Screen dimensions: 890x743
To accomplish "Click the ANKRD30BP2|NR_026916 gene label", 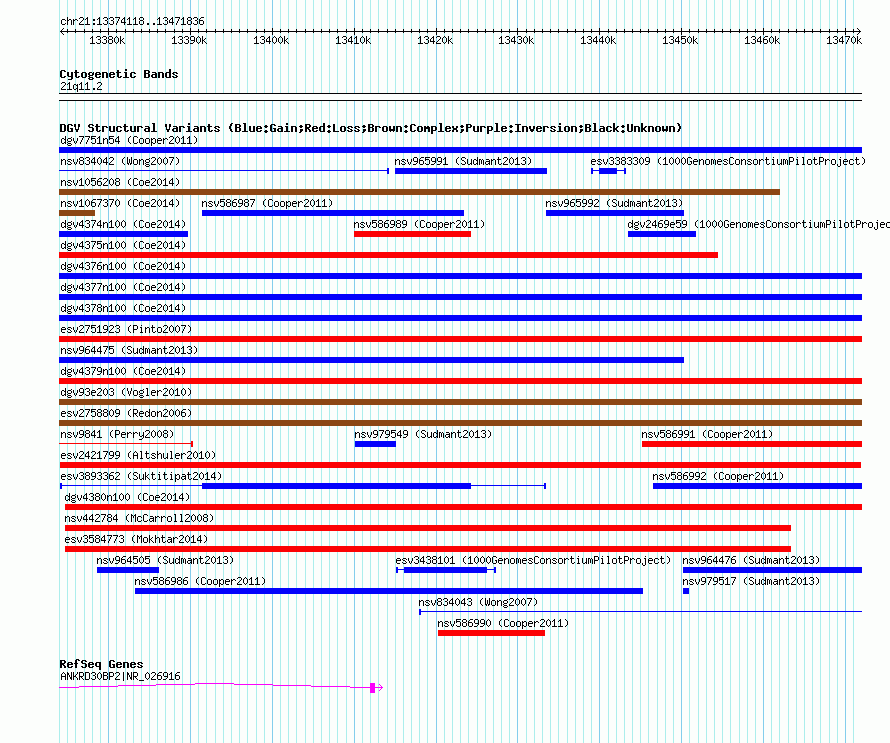I will pyautogui.click(x=120, y=676).
